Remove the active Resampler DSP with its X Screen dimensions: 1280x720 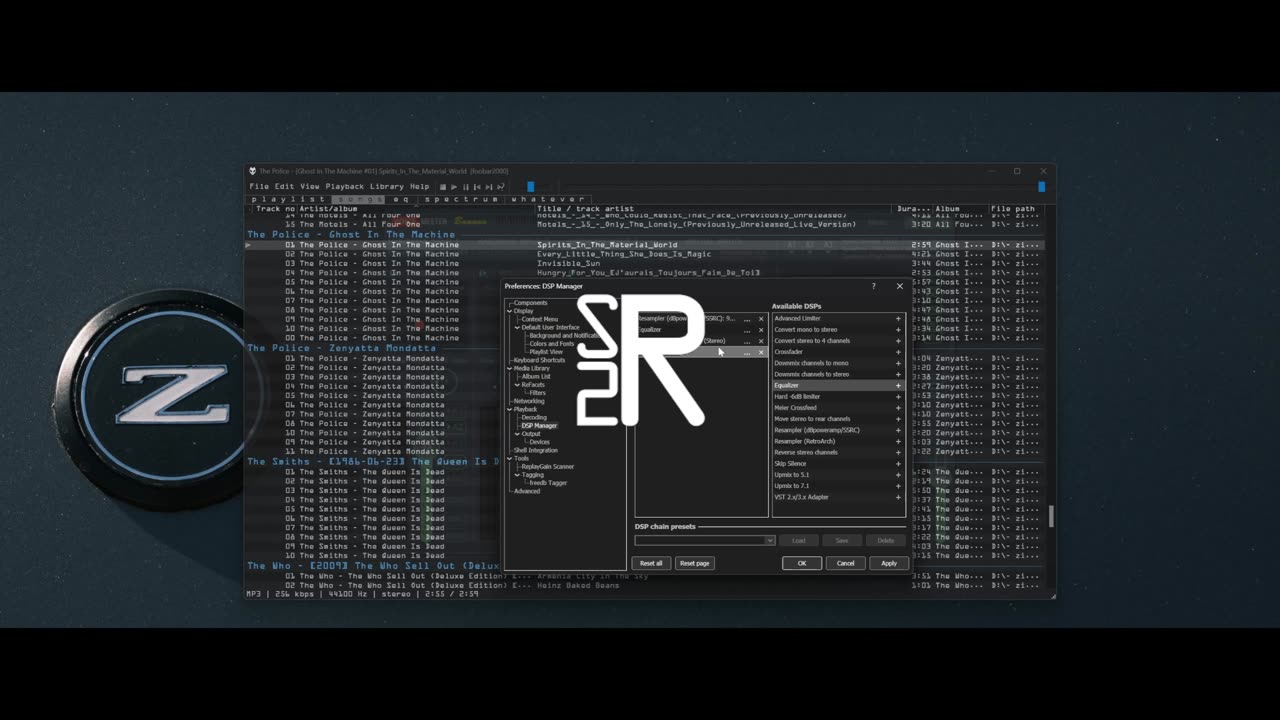point(761,319)
